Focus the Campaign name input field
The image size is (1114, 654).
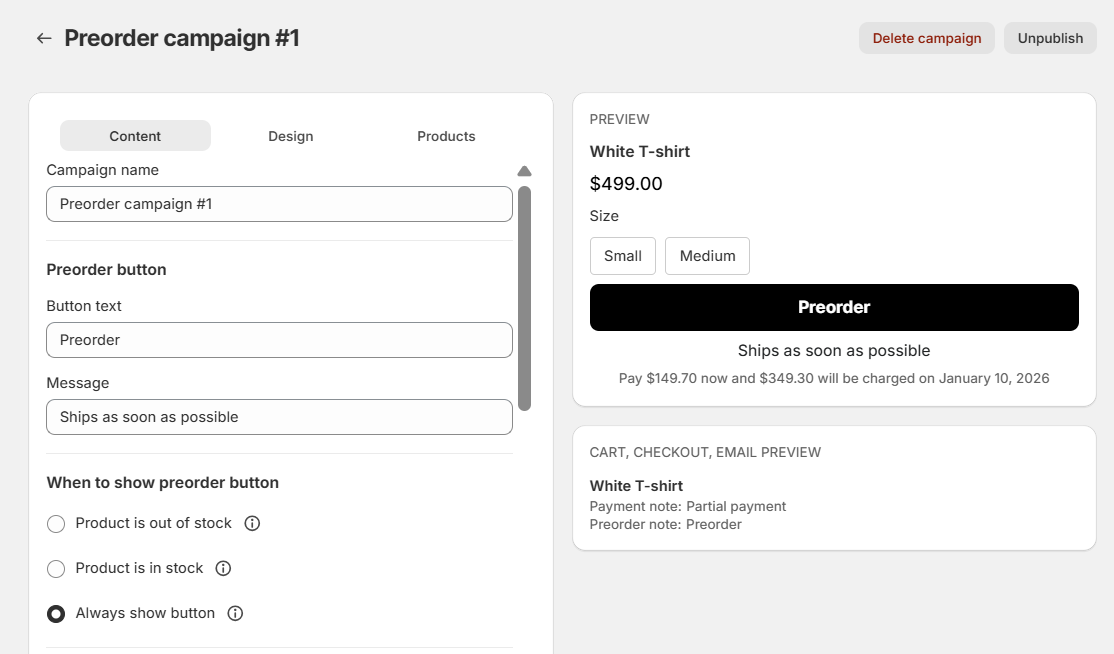click(x=279, y=204)
